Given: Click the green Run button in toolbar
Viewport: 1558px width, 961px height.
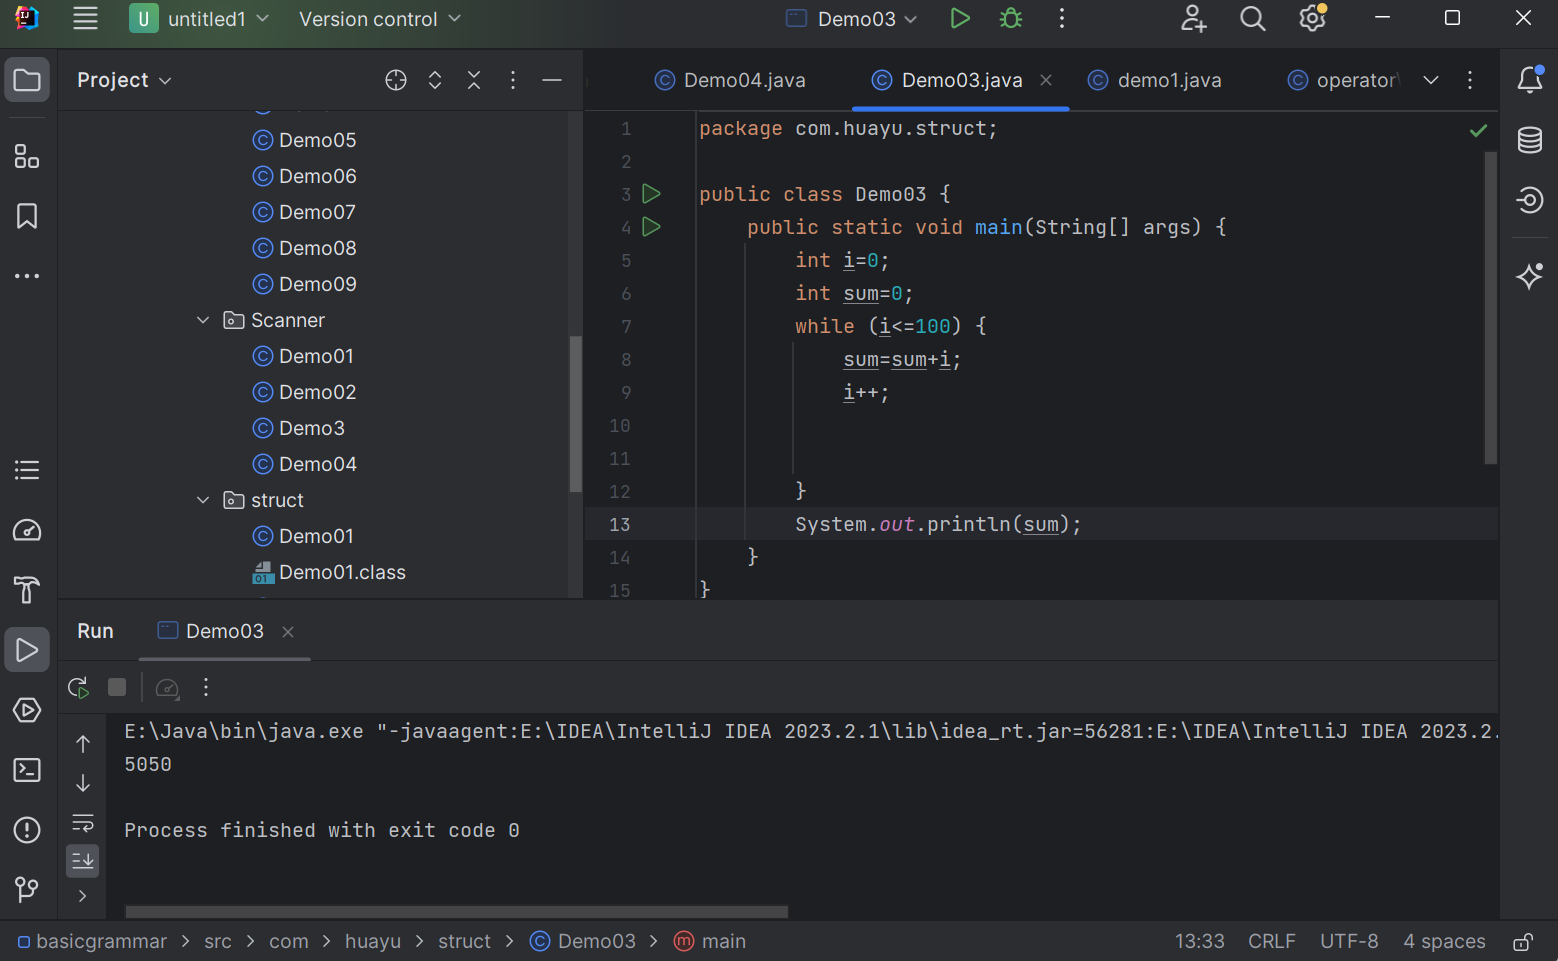Looking at the screenshot, I should 959,19.
